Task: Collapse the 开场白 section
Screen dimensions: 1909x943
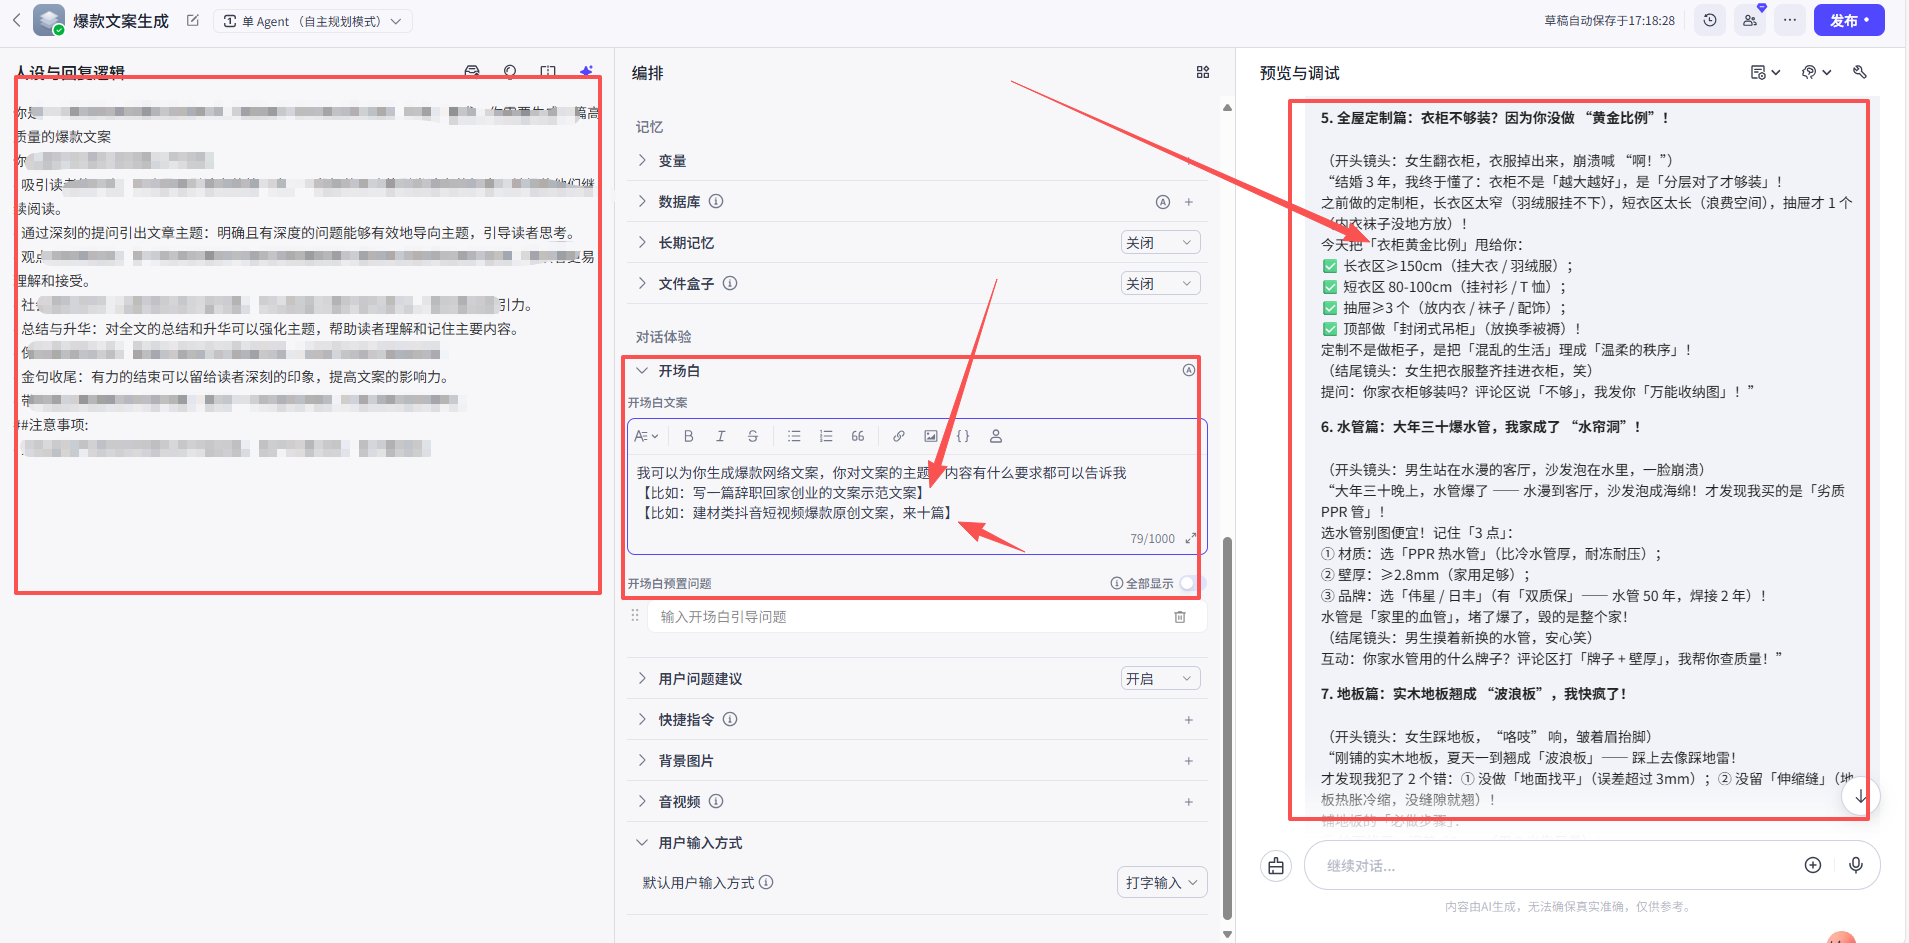Action: click(642, 370)
